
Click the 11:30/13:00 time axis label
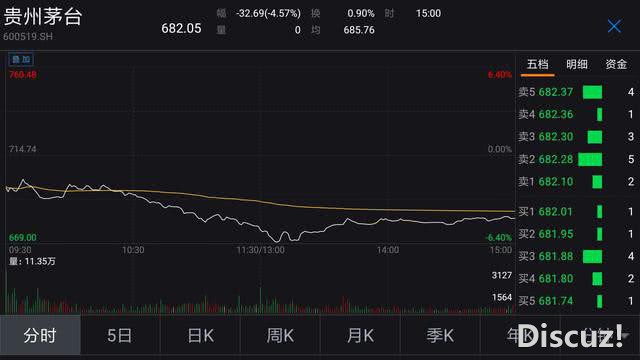pyautogui.click(x=260, y=250)
